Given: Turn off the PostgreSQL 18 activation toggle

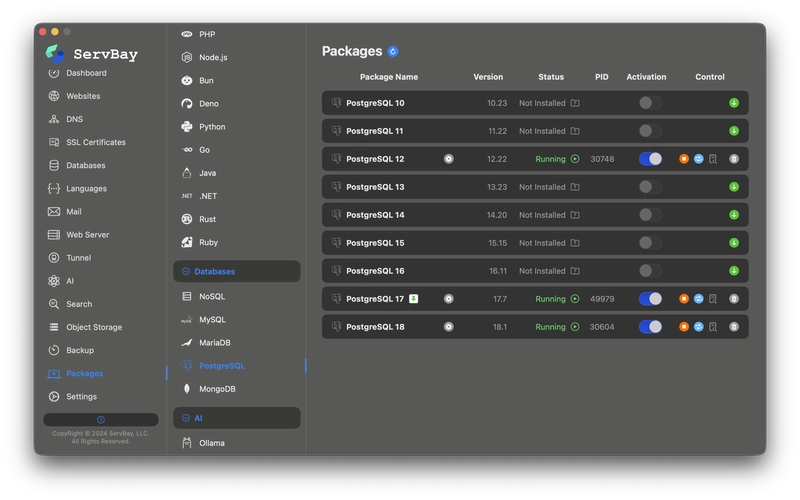Looking at the screenshot, I should click(x=650, y=327).
